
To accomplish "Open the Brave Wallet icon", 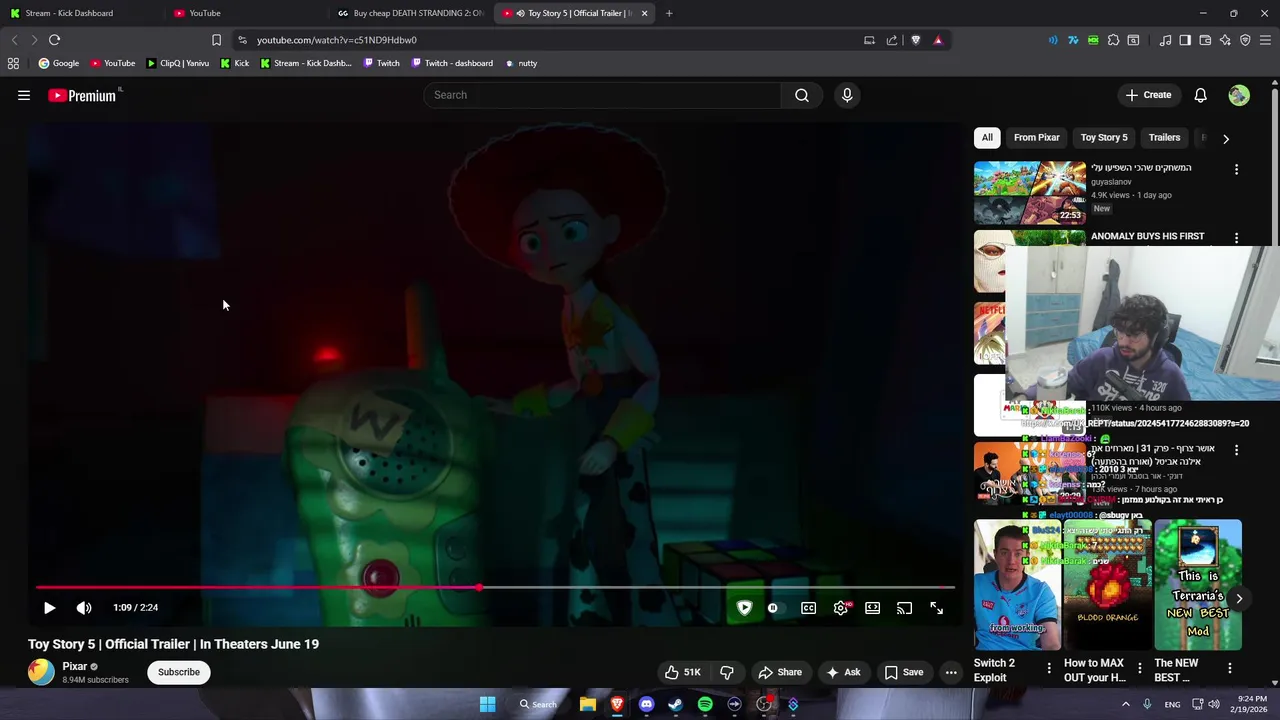I will coord(1205,40).
